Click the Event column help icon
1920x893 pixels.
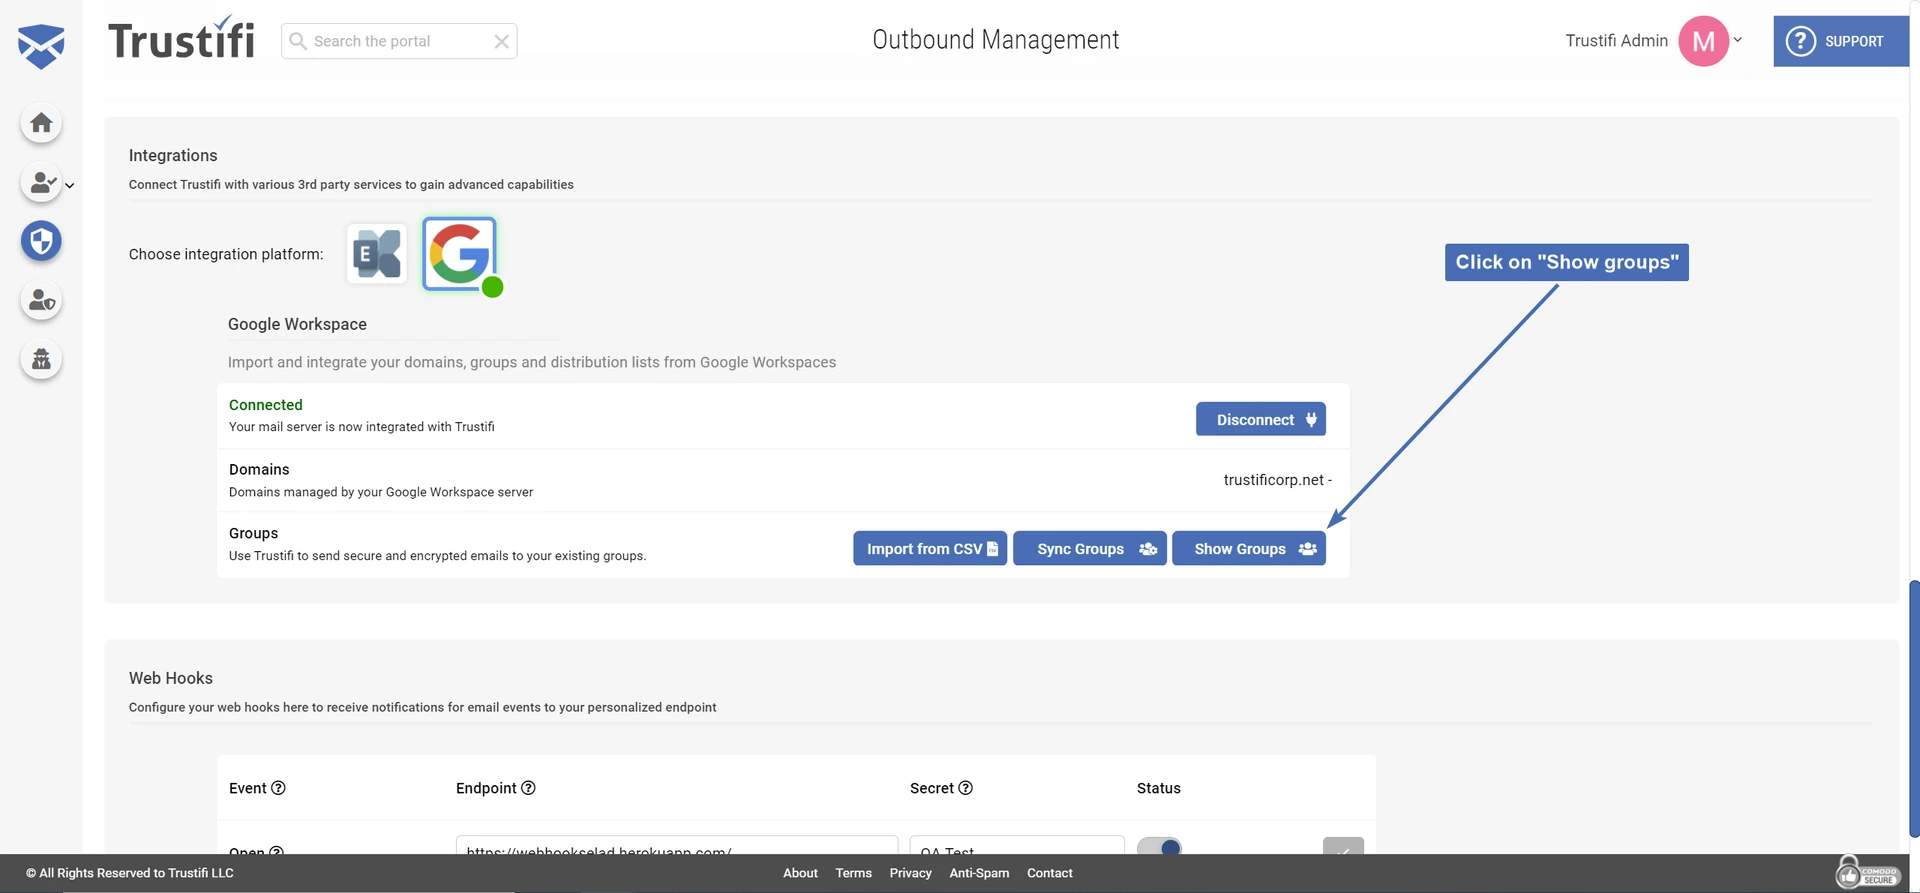pyautogui.click(x=278, y=788)
